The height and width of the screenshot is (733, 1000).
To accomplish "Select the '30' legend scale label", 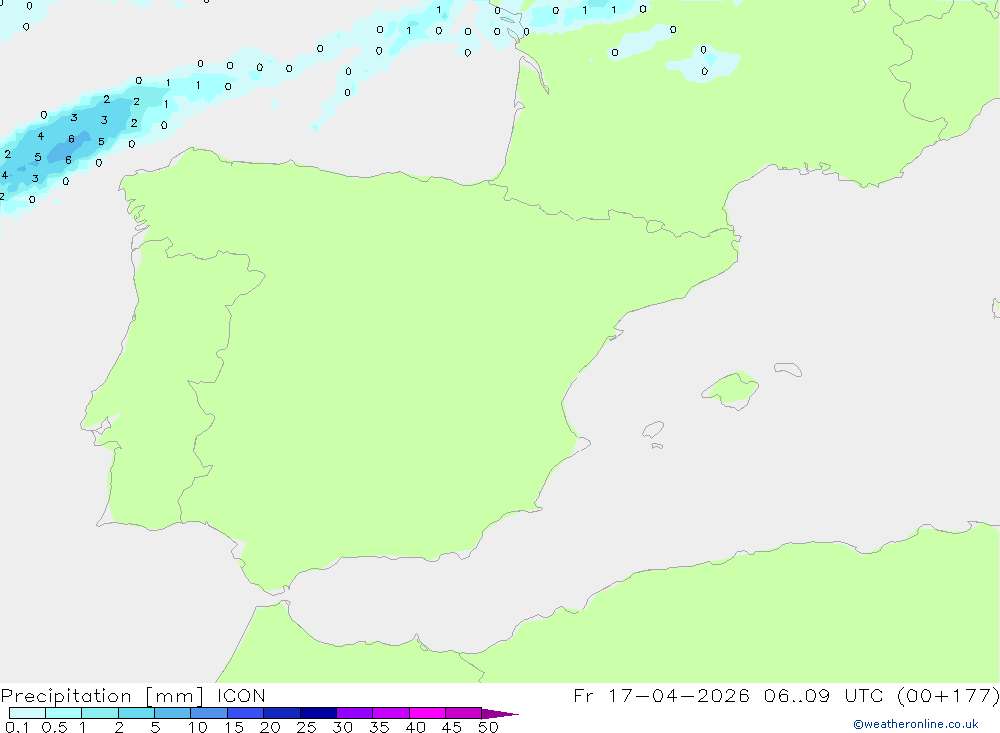I will 342,727.
